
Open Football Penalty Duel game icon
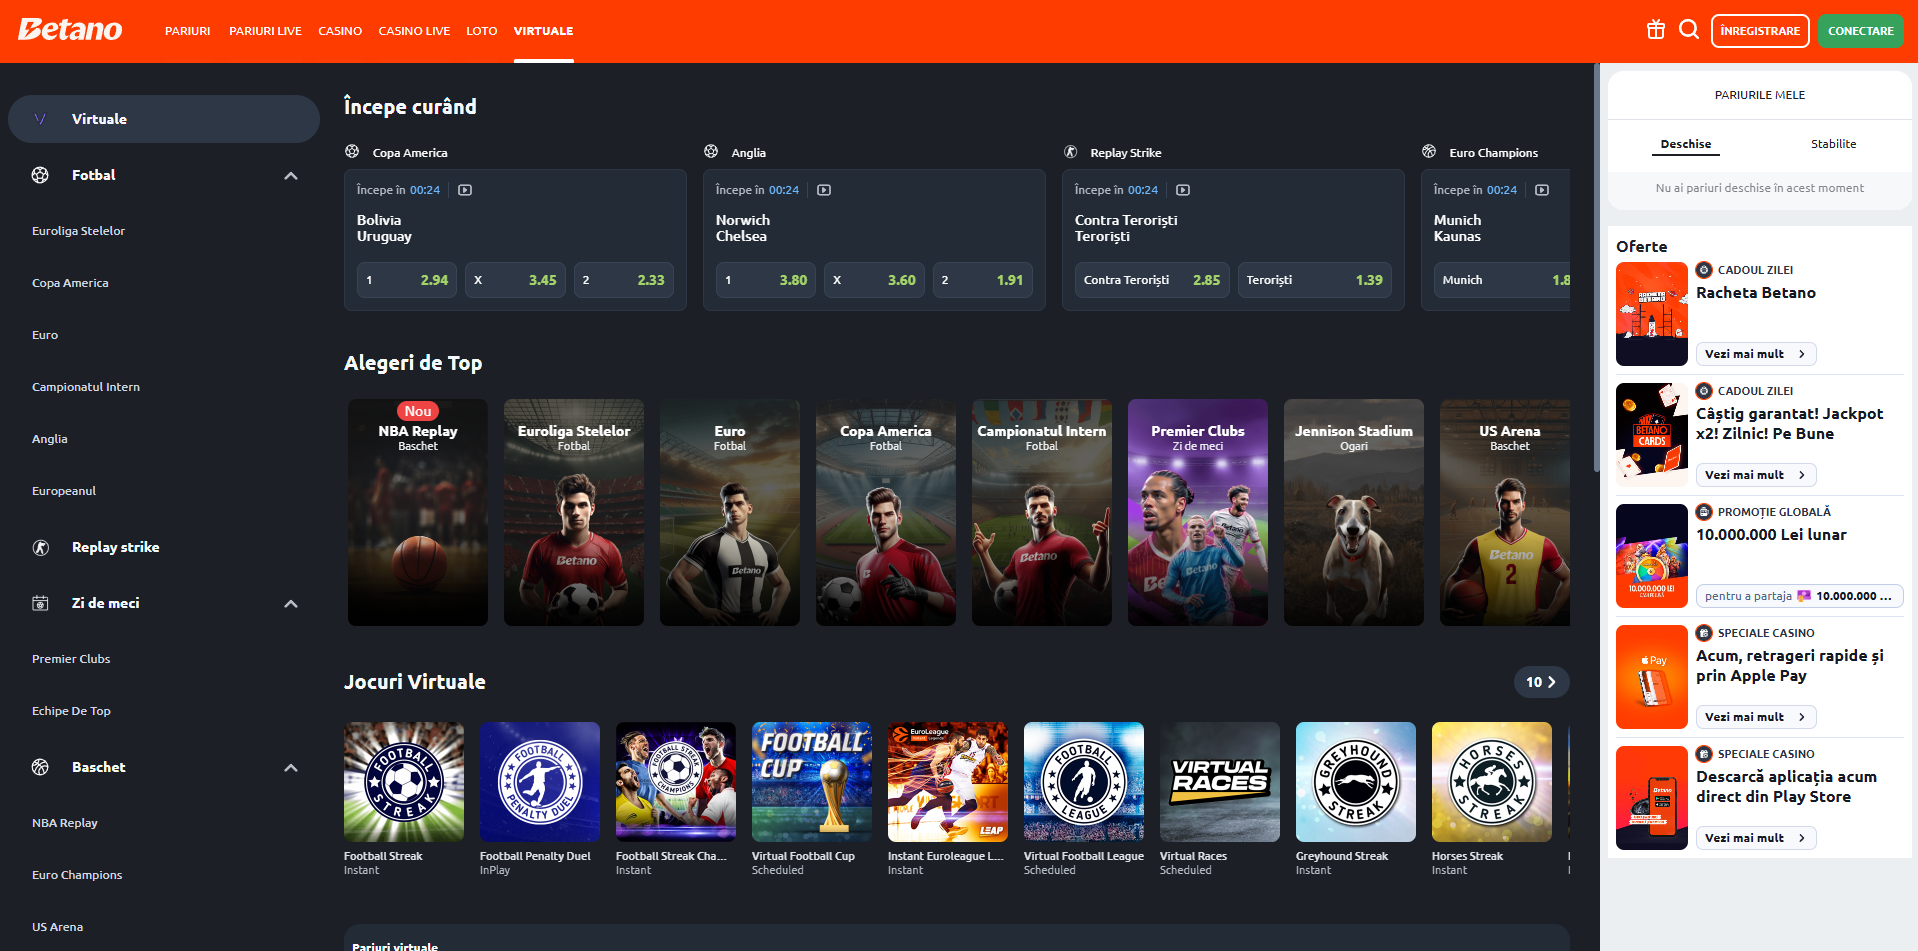[x=540, y=782]
